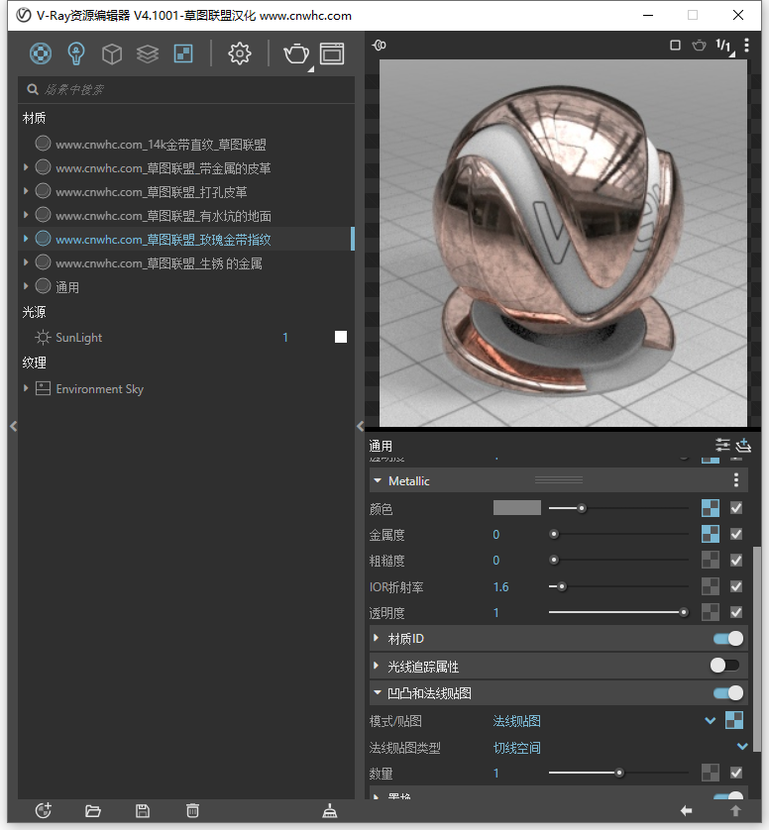Click the 金属度 value field
The height and width of the screenshot is (830, 769).
pos(496,535)
